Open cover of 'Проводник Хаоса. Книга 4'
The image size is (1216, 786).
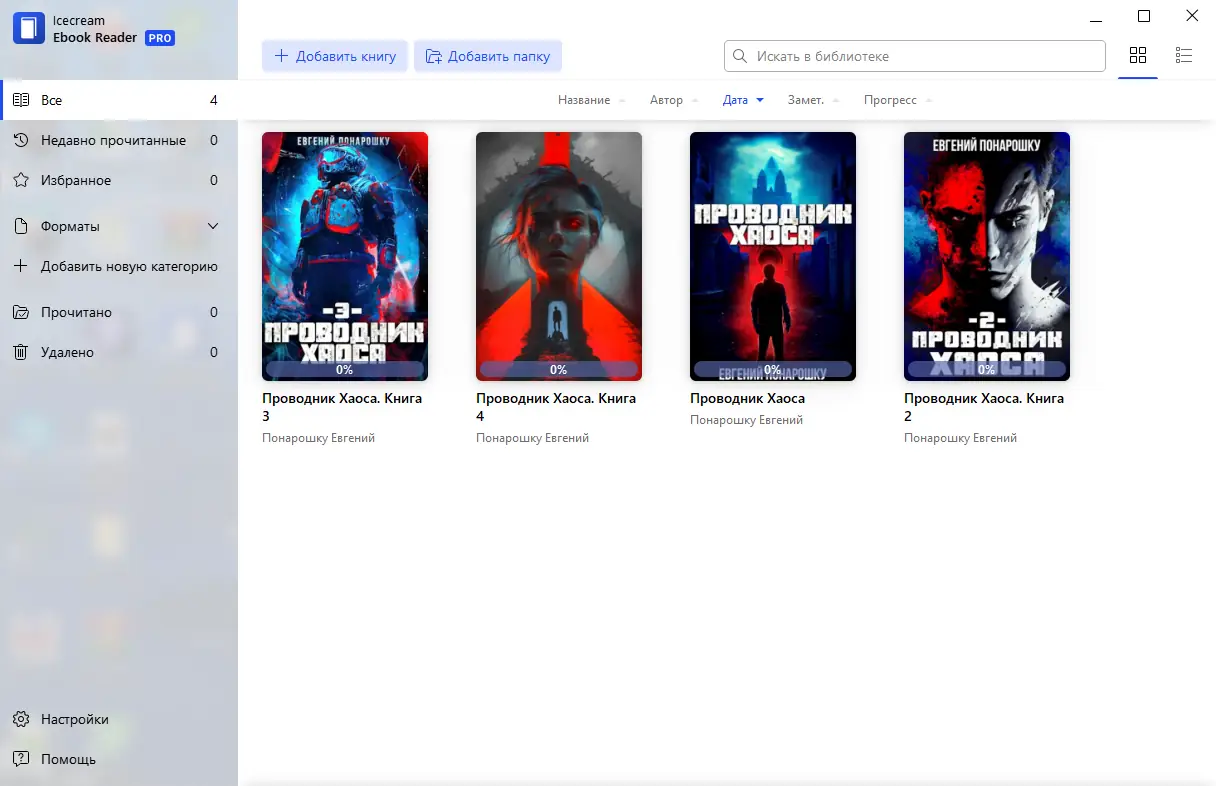click(x=559, y=256)
